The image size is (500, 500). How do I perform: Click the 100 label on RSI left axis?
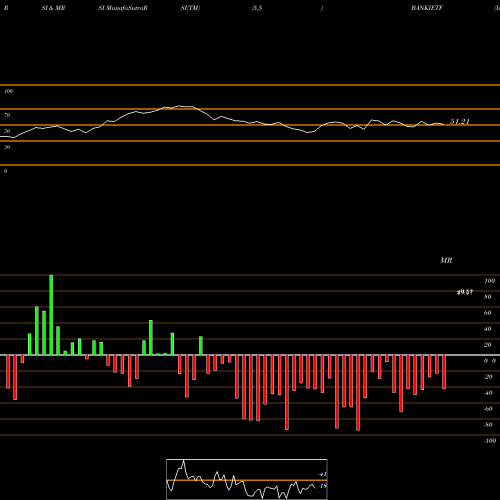(x=8, y=91)
